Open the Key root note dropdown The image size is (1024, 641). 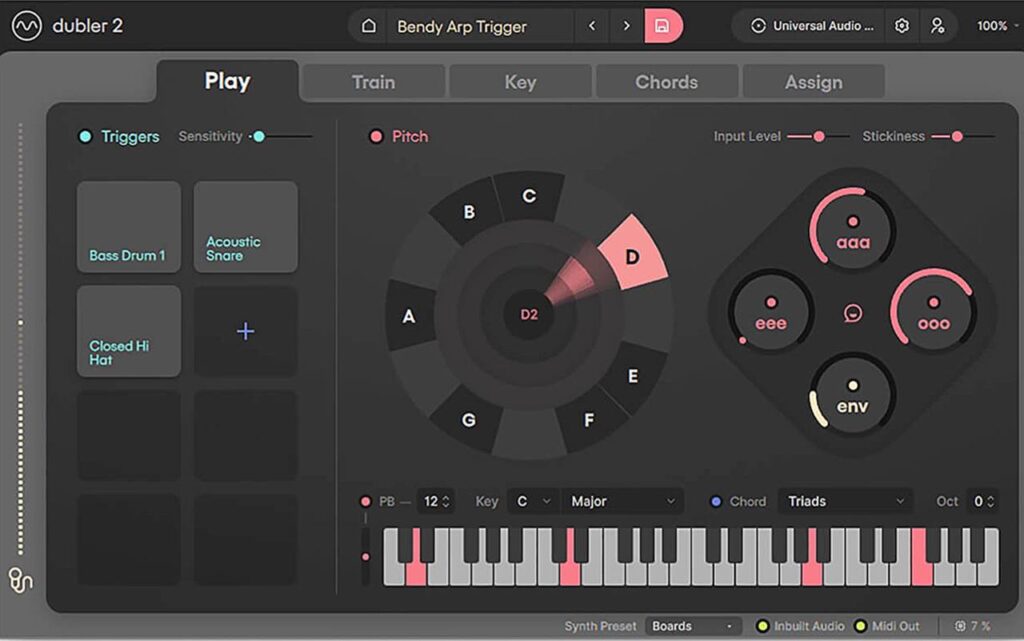pos(534,501)
